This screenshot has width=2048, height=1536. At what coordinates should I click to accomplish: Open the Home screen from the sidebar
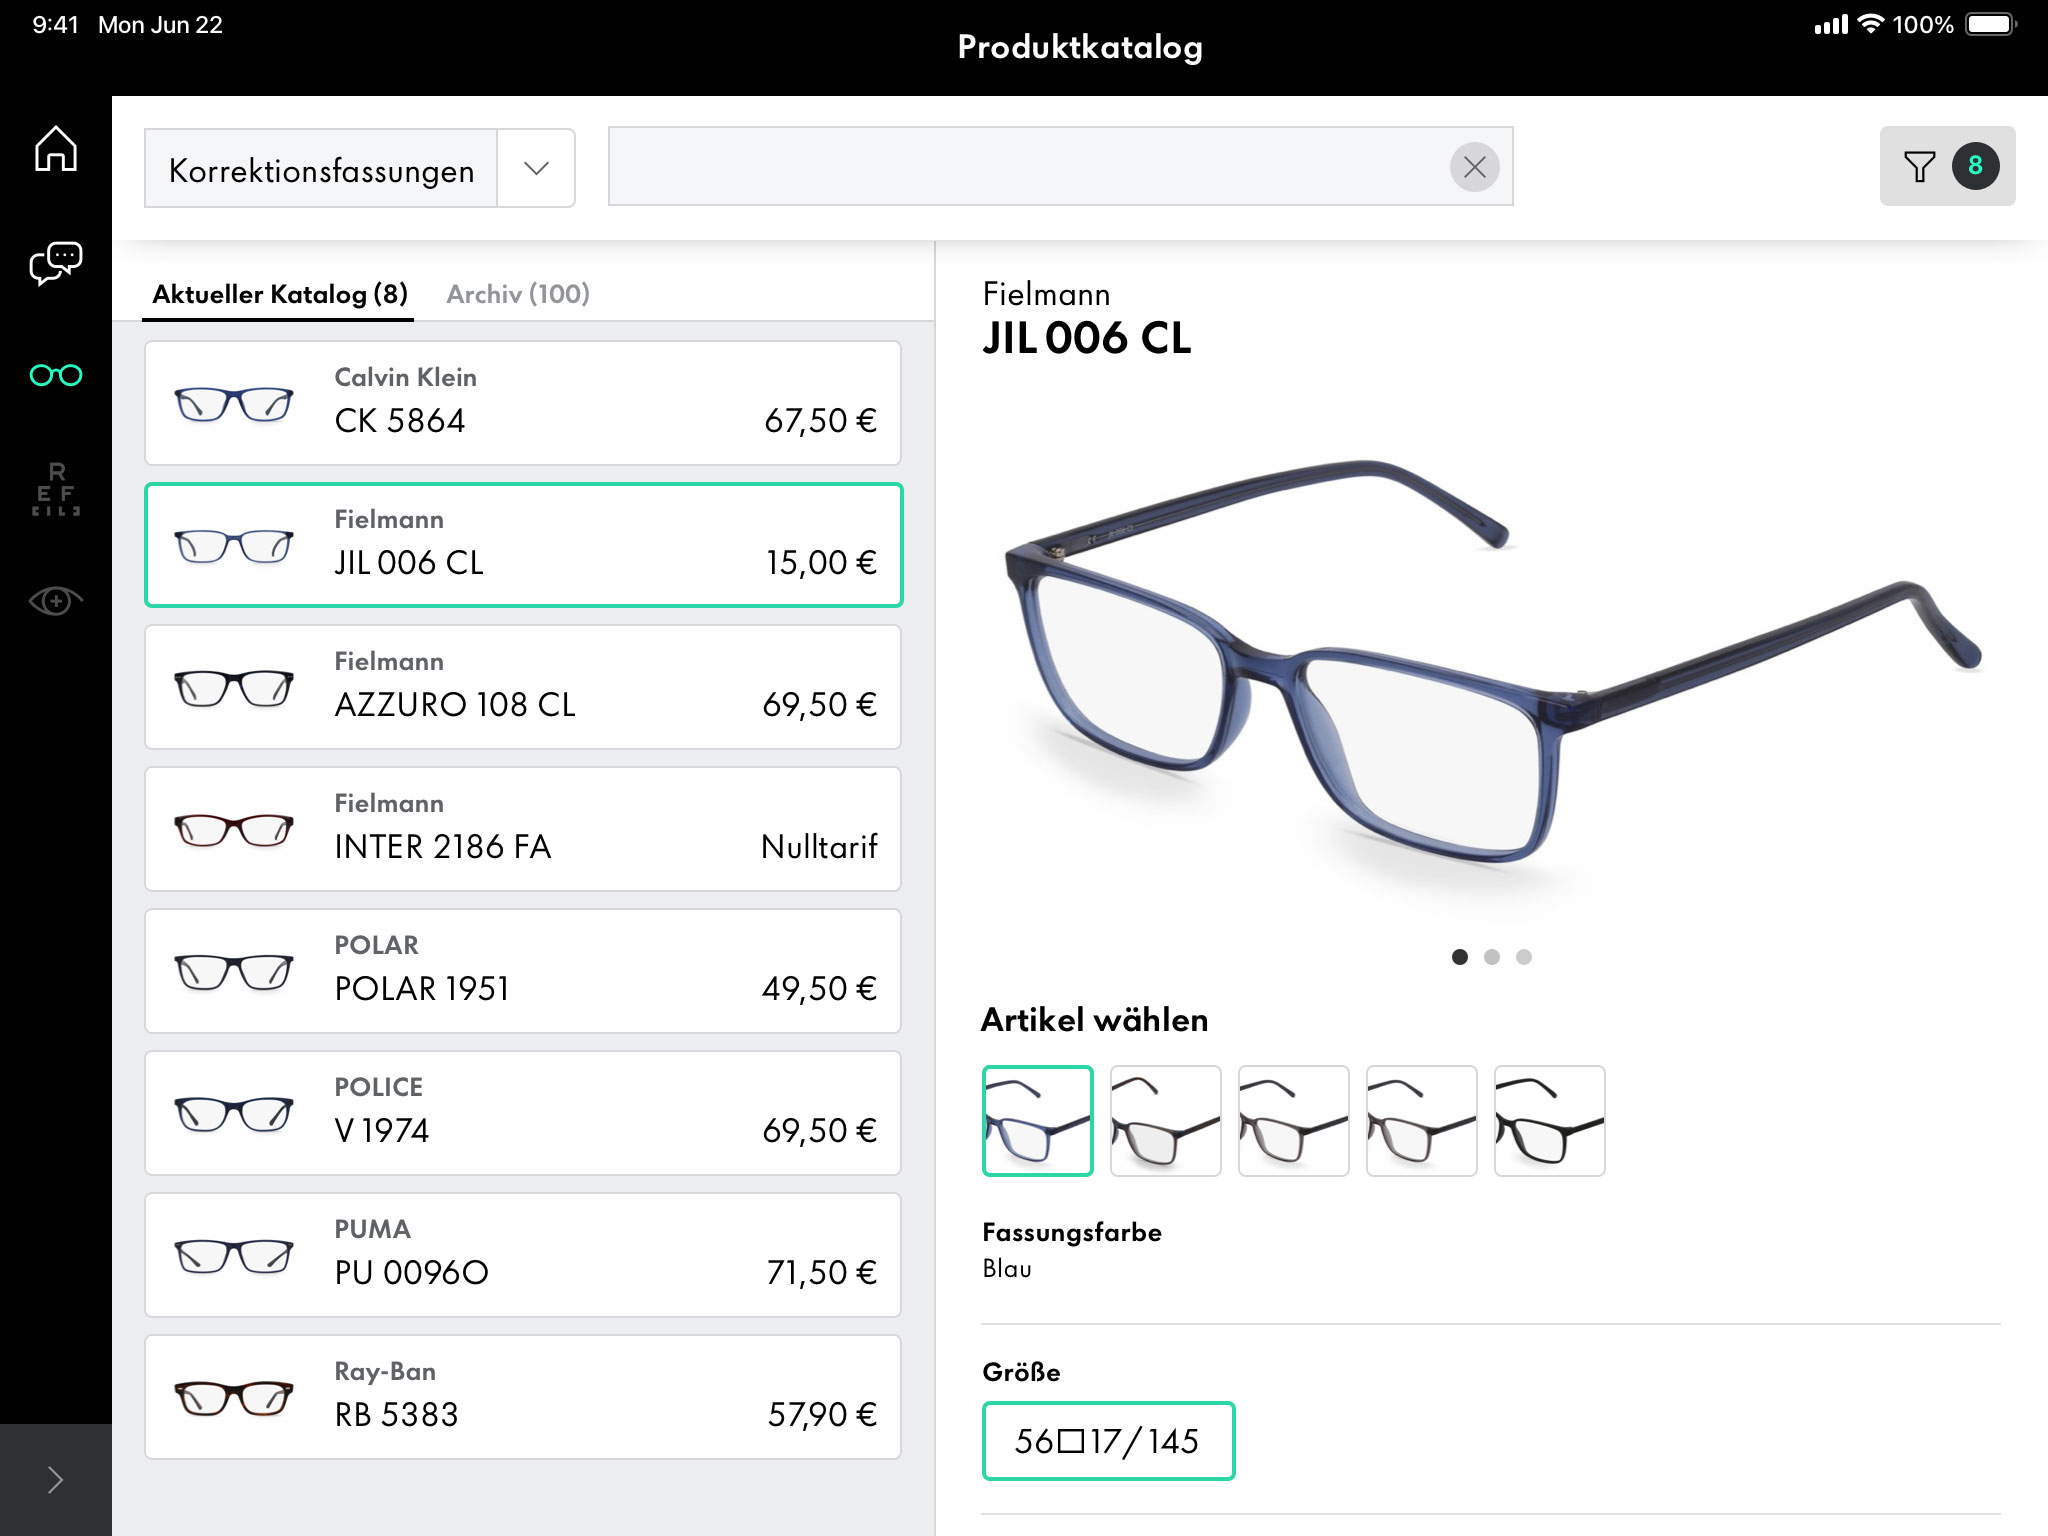pos(56,148)
